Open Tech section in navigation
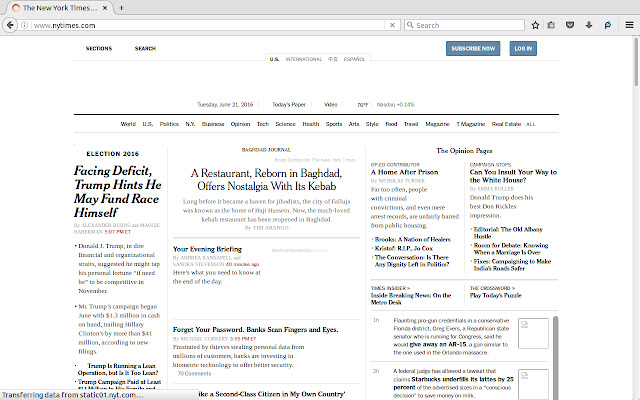 pos(263,124)
